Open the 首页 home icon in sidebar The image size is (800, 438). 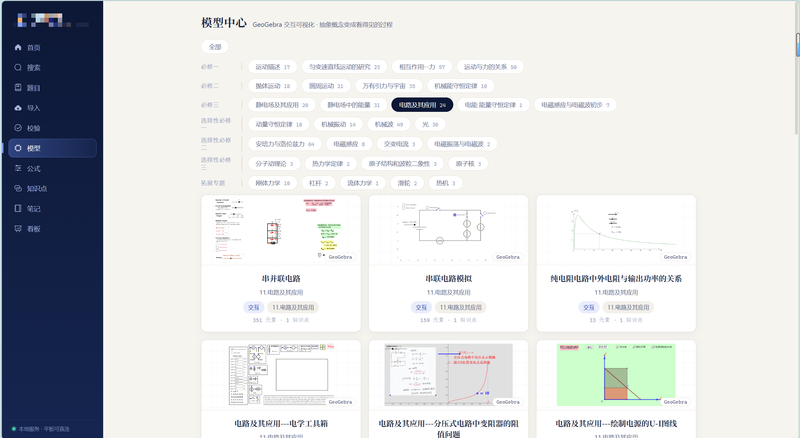[18, 47]
